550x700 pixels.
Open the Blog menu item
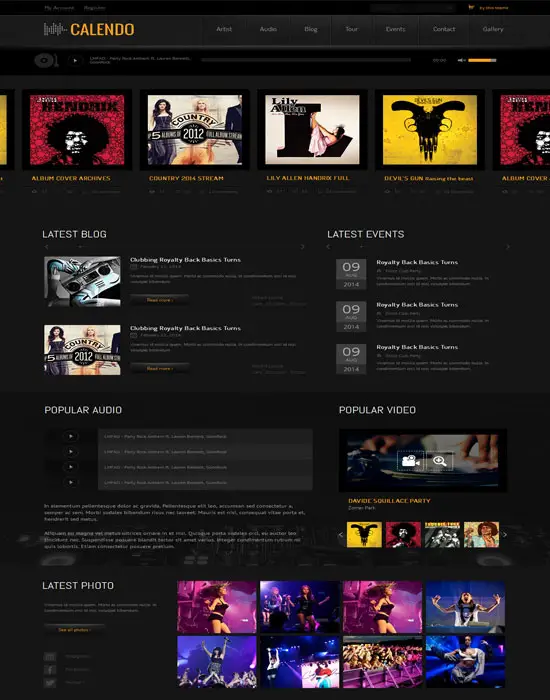pos(311,29)
